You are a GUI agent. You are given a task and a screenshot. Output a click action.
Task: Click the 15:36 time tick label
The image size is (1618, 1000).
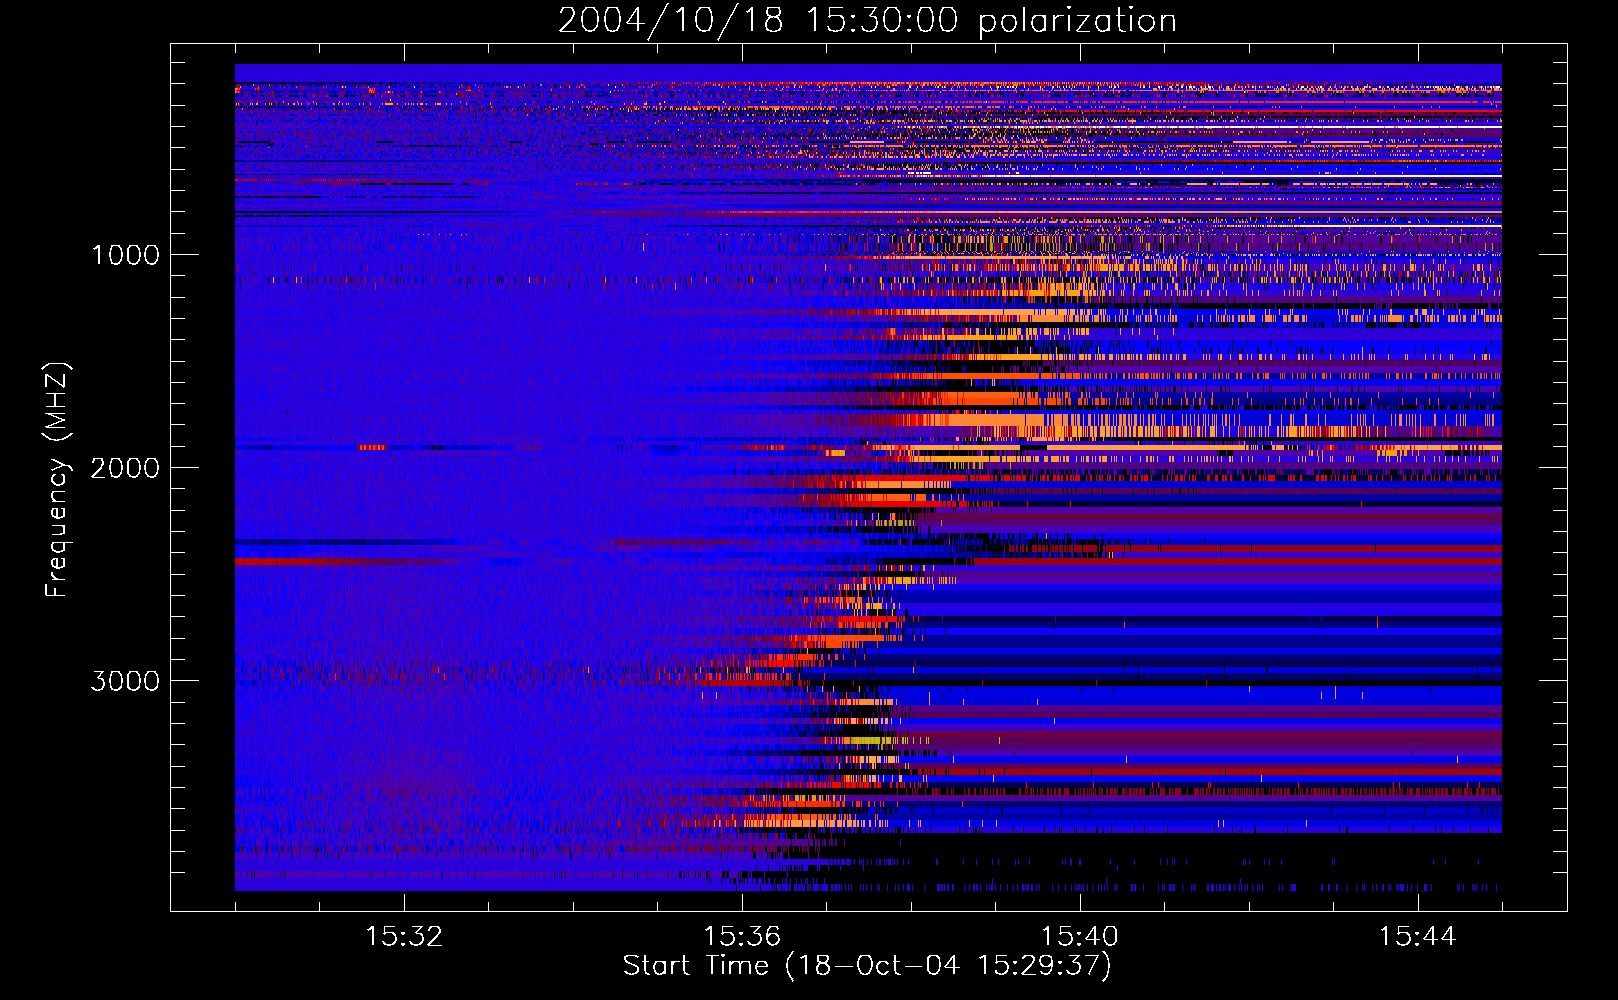(742, 937)
